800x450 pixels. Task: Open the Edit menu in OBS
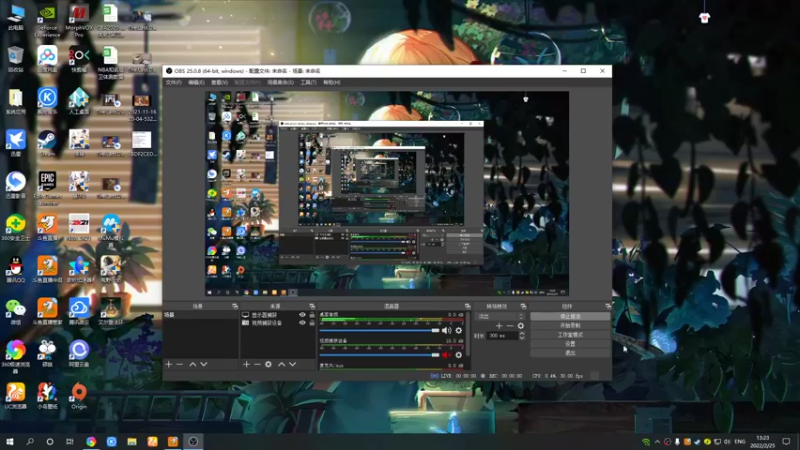click(x=196, y=82)
